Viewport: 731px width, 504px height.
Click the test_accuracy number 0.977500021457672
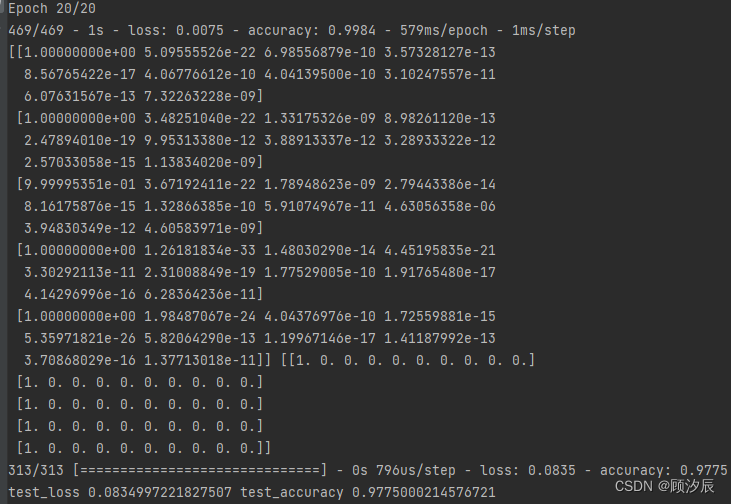pos(425,492)
